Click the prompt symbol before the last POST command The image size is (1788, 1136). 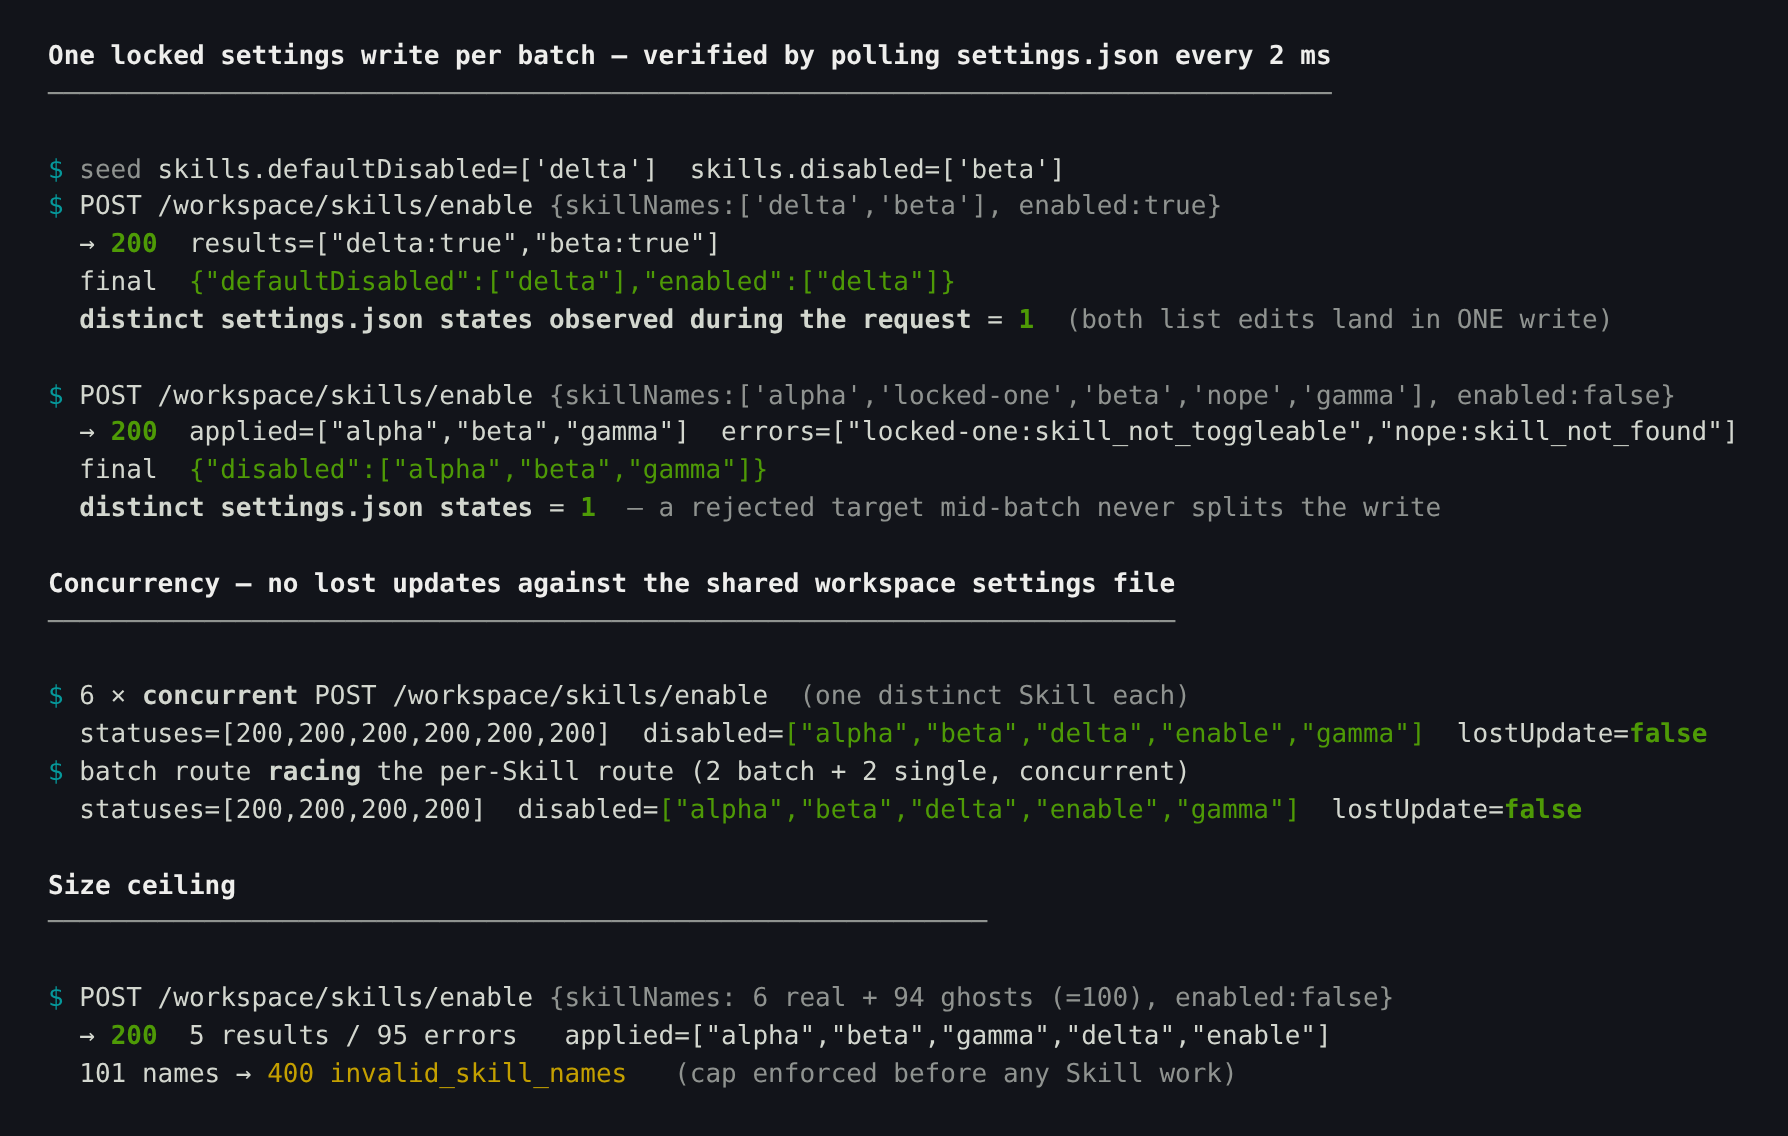tap(56, 997)
